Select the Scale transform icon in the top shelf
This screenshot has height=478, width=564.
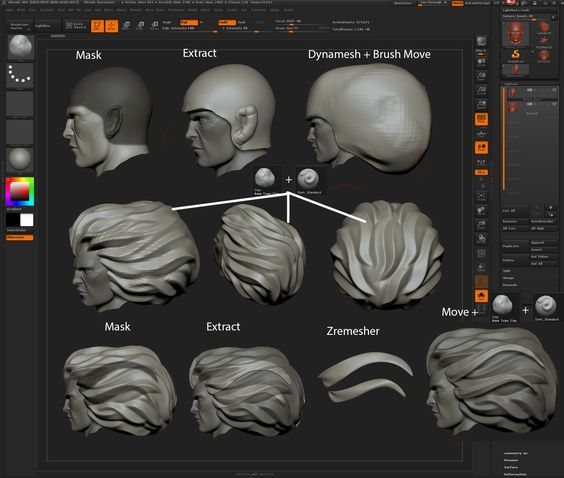pos(140,26)
